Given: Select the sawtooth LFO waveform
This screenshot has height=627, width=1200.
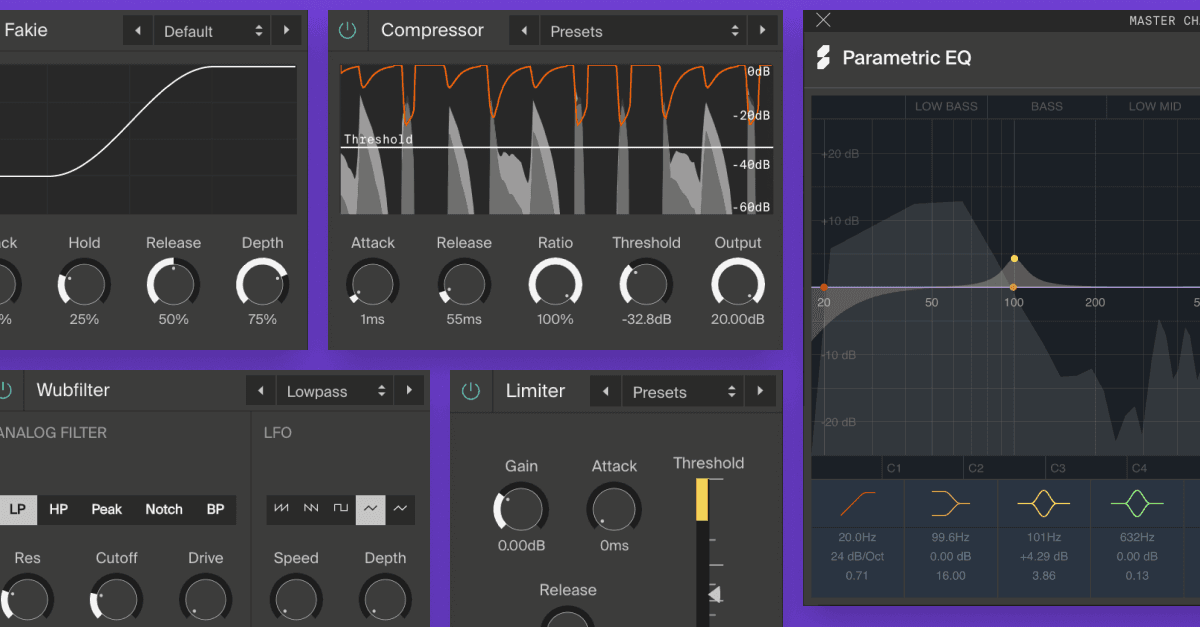Looking at the screenshot, I should coord(281,509).
